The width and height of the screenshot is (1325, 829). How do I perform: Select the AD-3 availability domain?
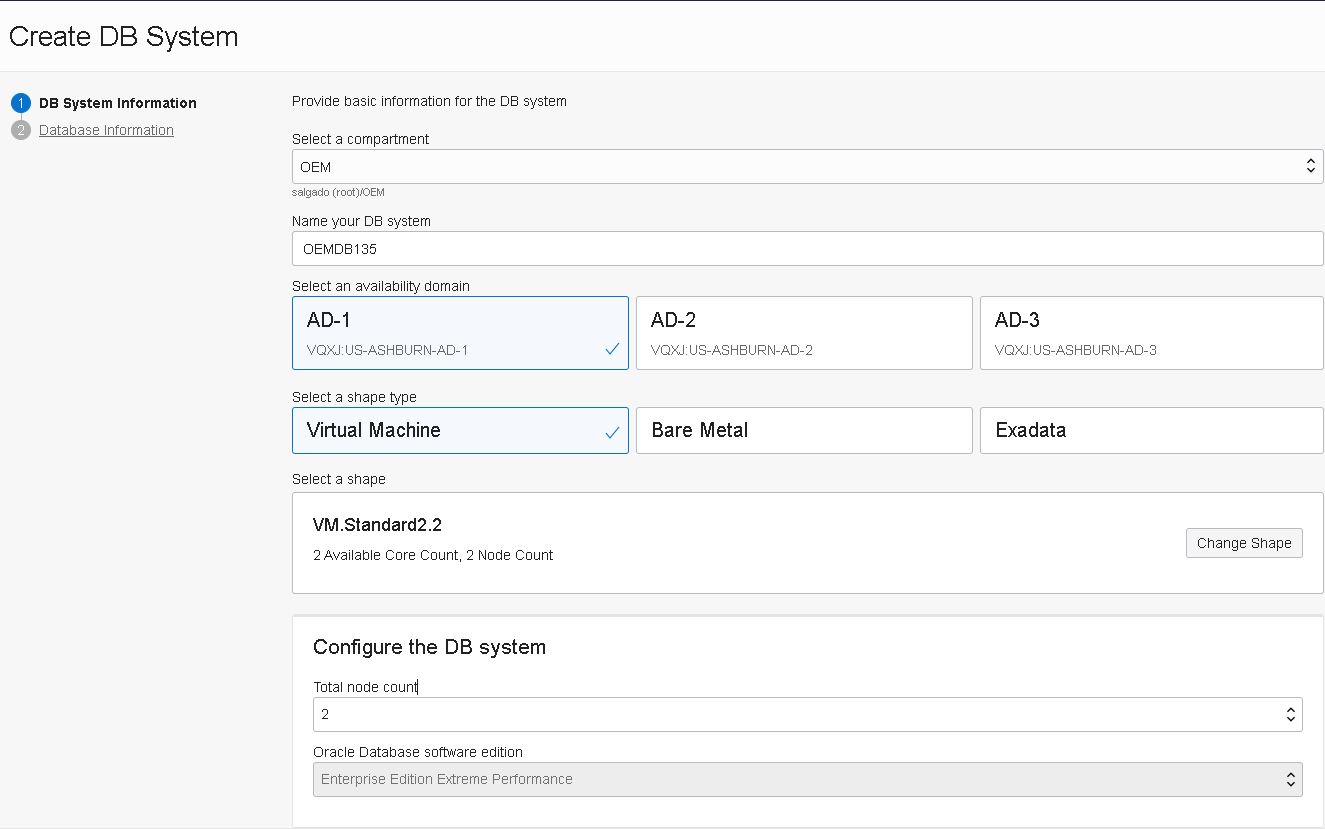pyautogui.click(x=1150, y=332)
